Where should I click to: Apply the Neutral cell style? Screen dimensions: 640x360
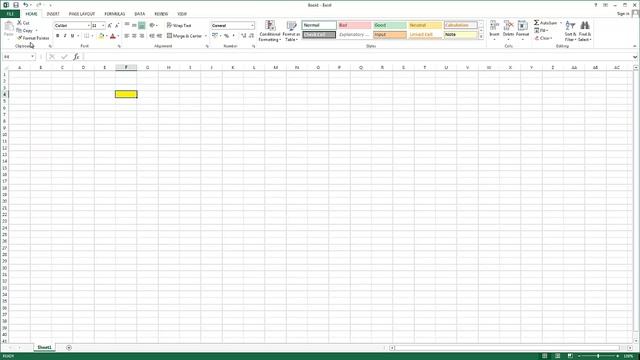425,25
